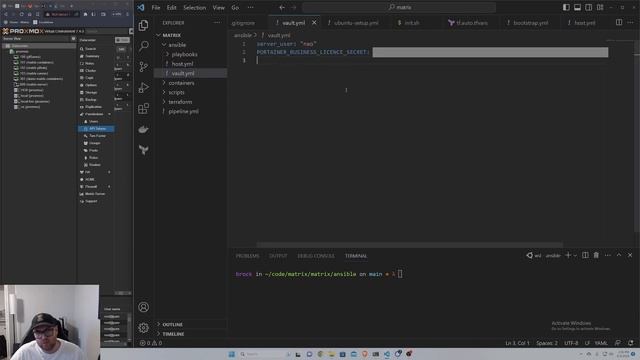Open the menu bar overflow ellipsis
640x360 pixels.
pos(250,7)
